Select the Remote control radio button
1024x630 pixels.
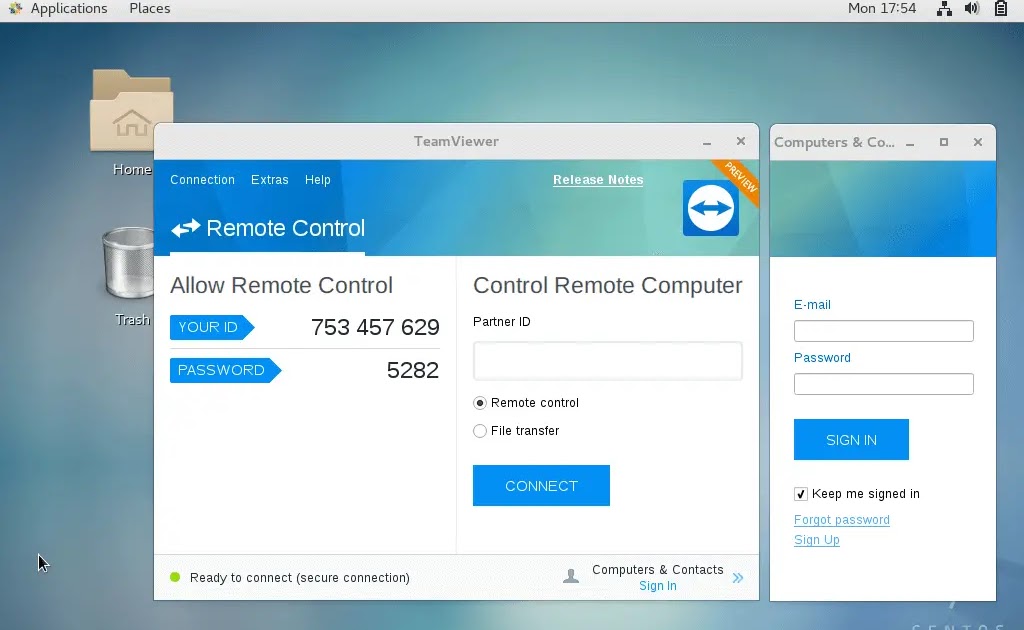coord(480,403)
